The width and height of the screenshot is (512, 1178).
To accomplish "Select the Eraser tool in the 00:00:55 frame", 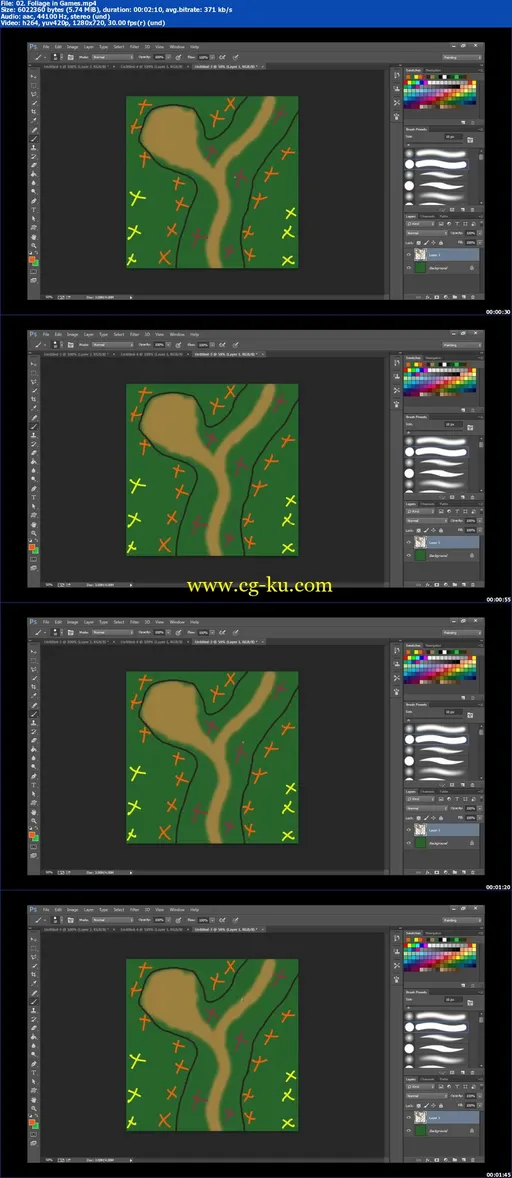I will pos(34,453).
